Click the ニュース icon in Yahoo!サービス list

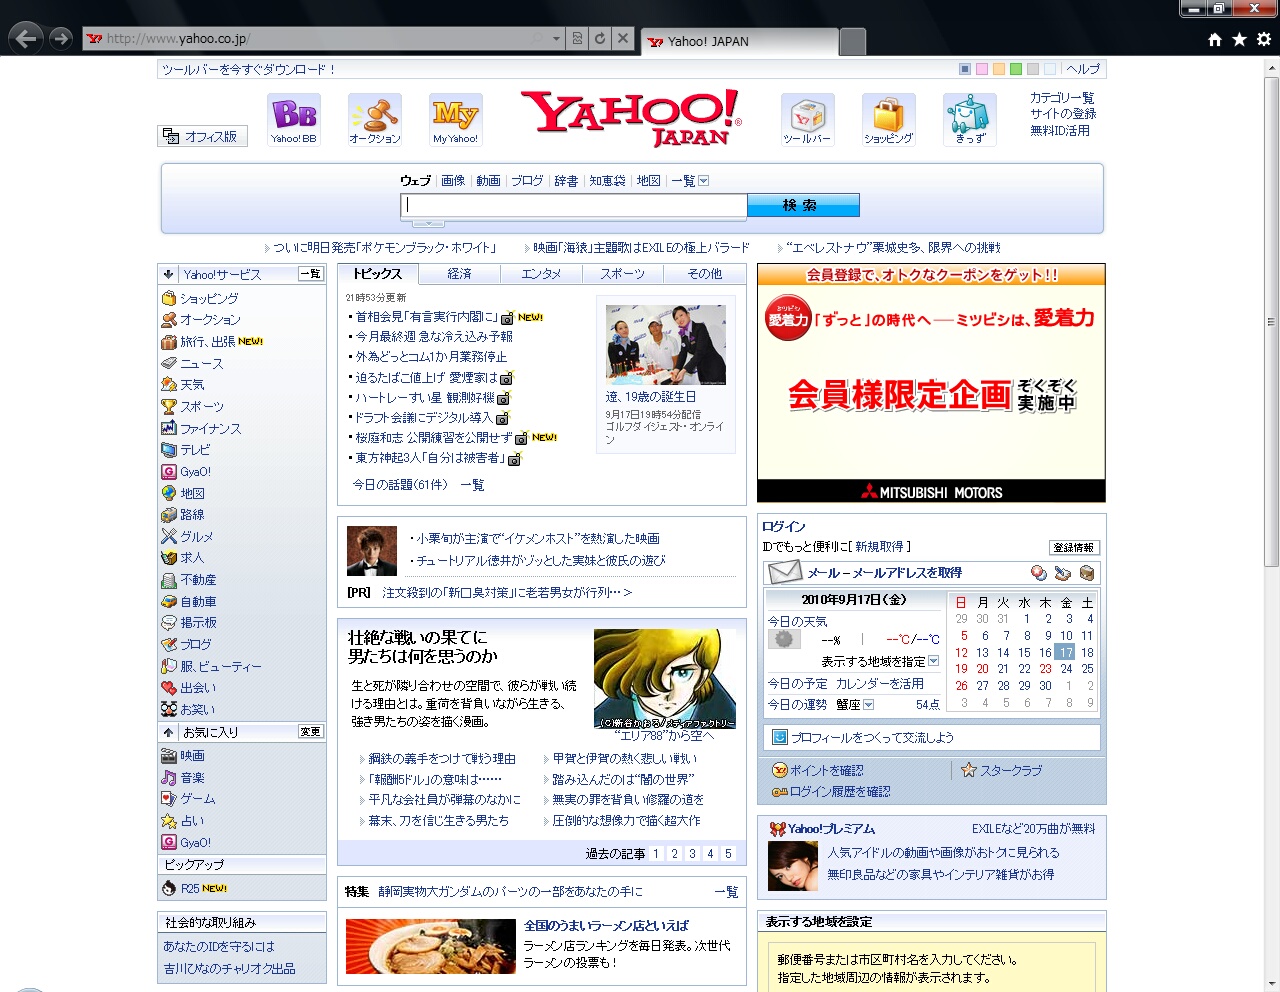point(169,363)
